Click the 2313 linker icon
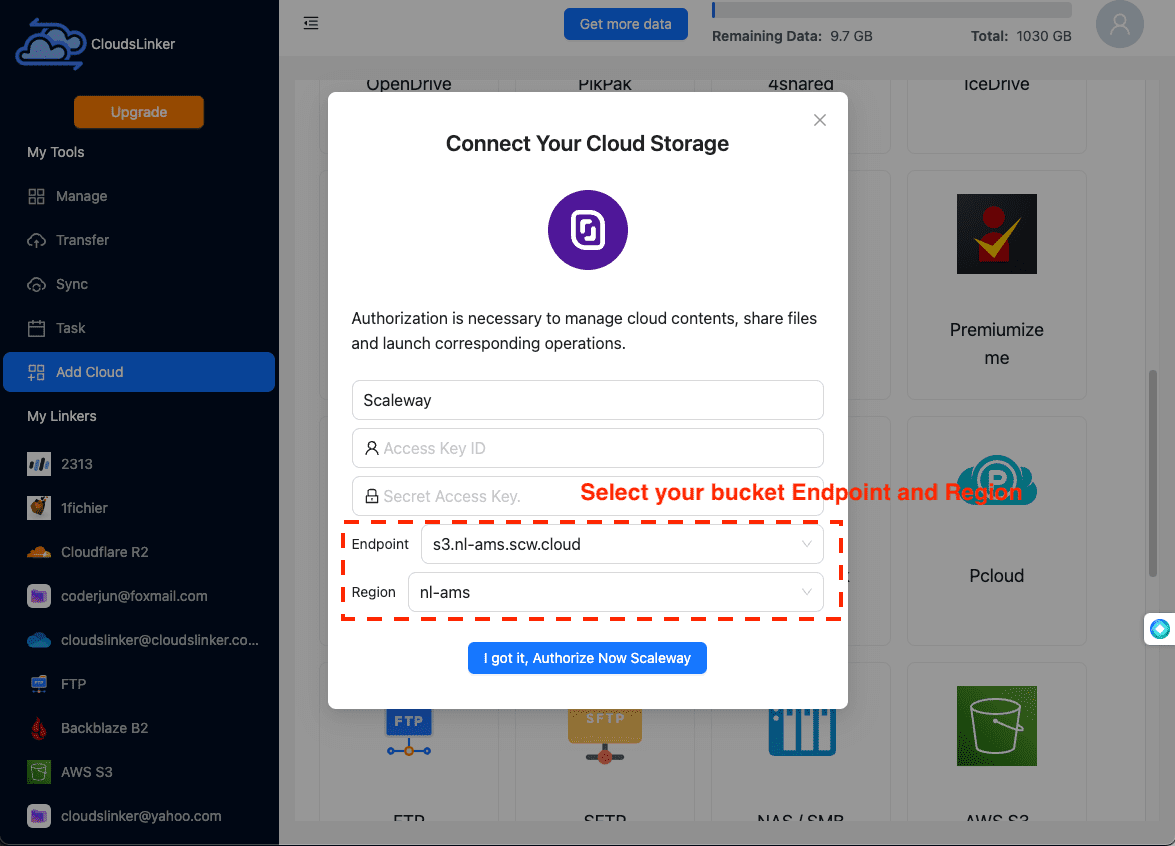The image size is (1175, 846). coord(39,464)
